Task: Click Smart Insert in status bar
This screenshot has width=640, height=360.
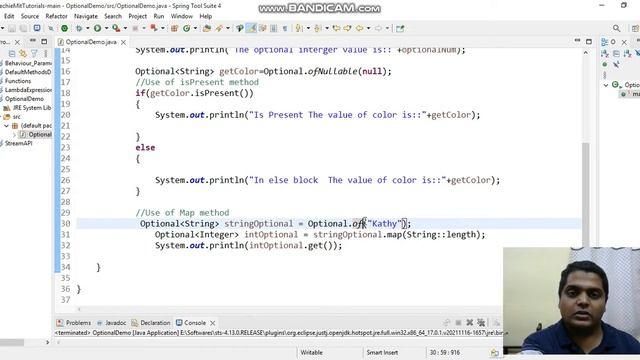Action: point(382,352)
